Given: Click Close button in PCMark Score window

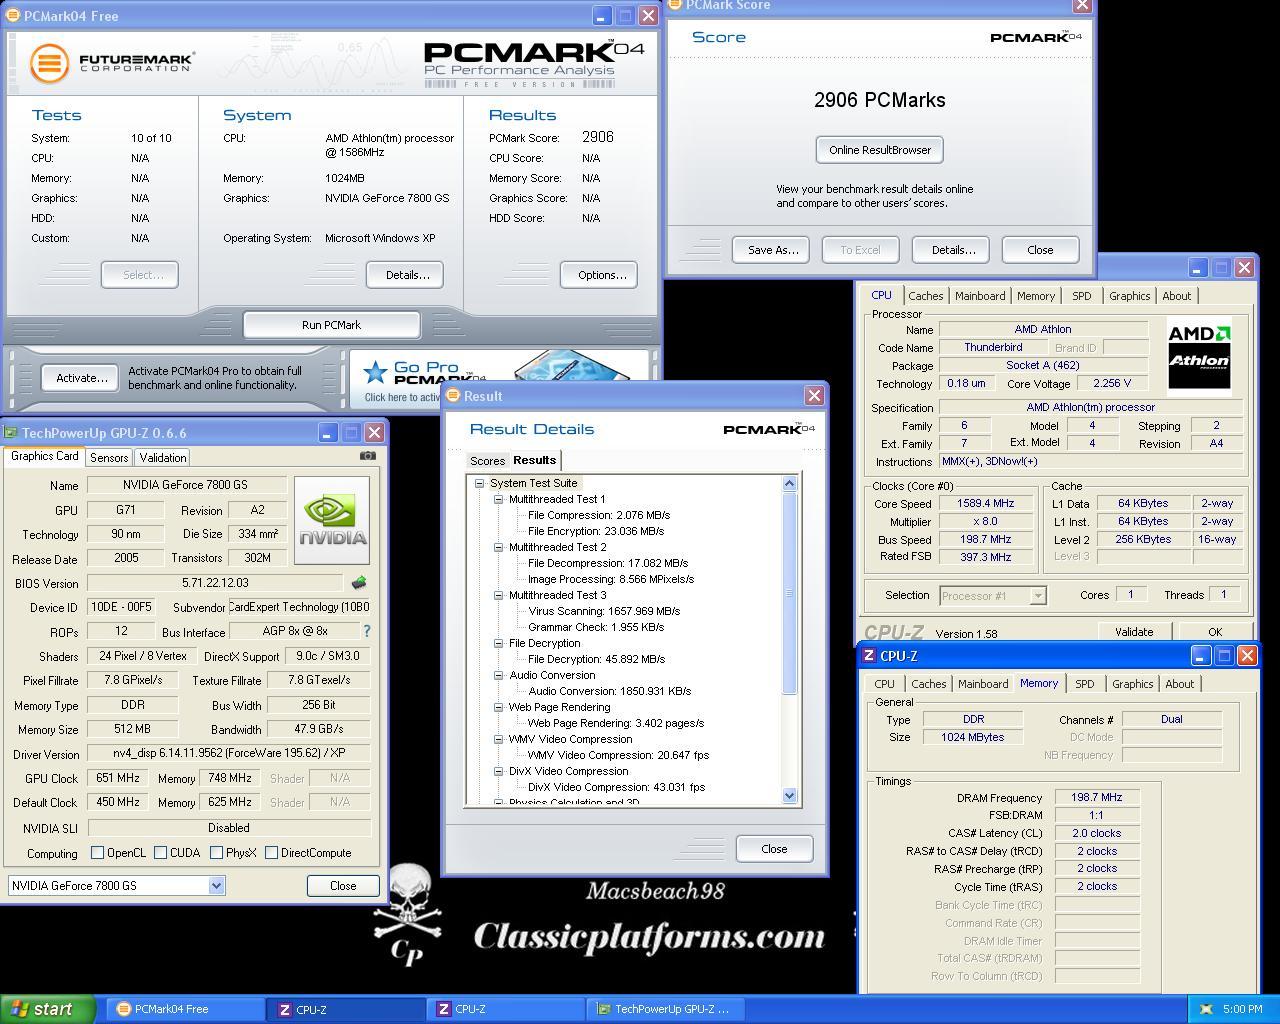Looking at the screenshot, I should click(x=1040, y=250).
